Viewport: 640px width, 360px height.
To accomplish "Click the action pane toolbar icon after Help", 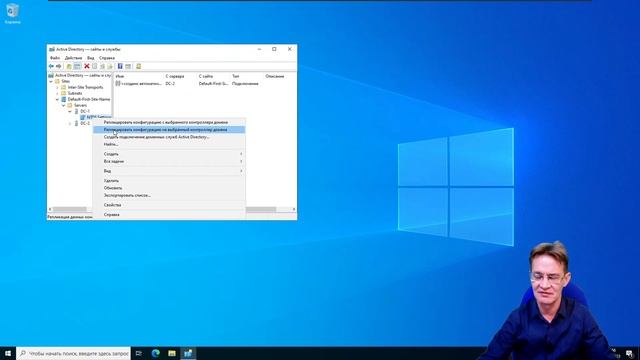I will [128, 66].
